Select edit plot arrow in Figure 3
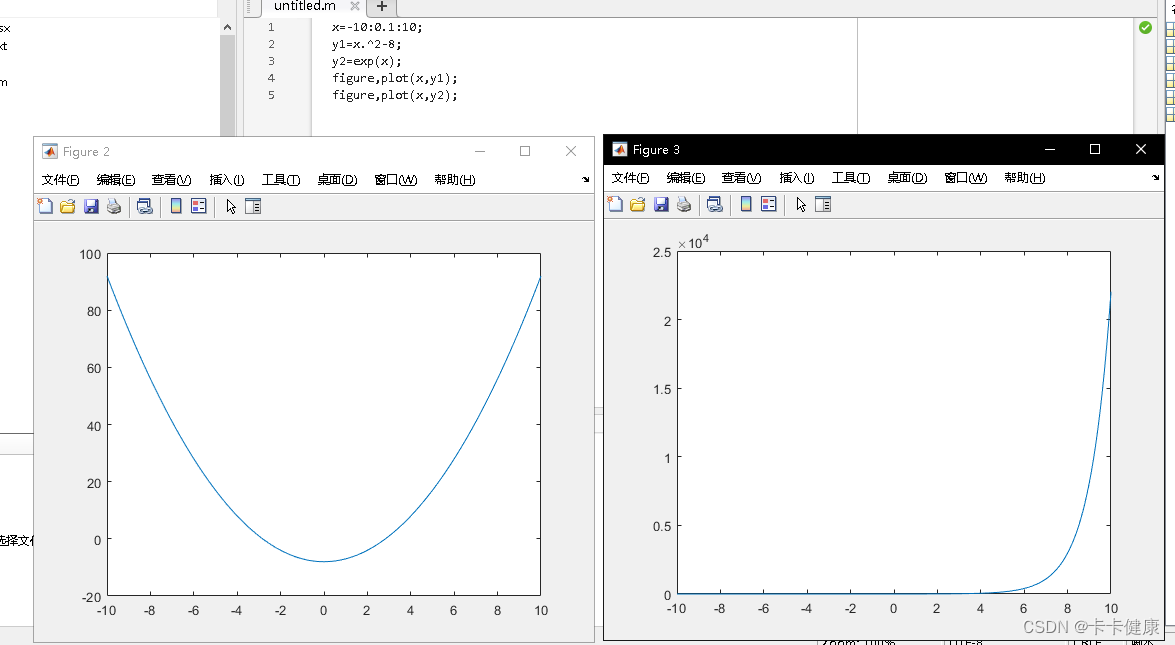The width and height of the screenshot is (1175, 645). point(801,204)
